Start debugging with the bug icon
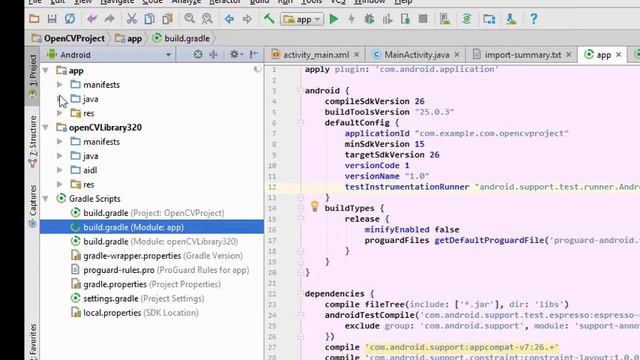 click(x=369, y=19)
